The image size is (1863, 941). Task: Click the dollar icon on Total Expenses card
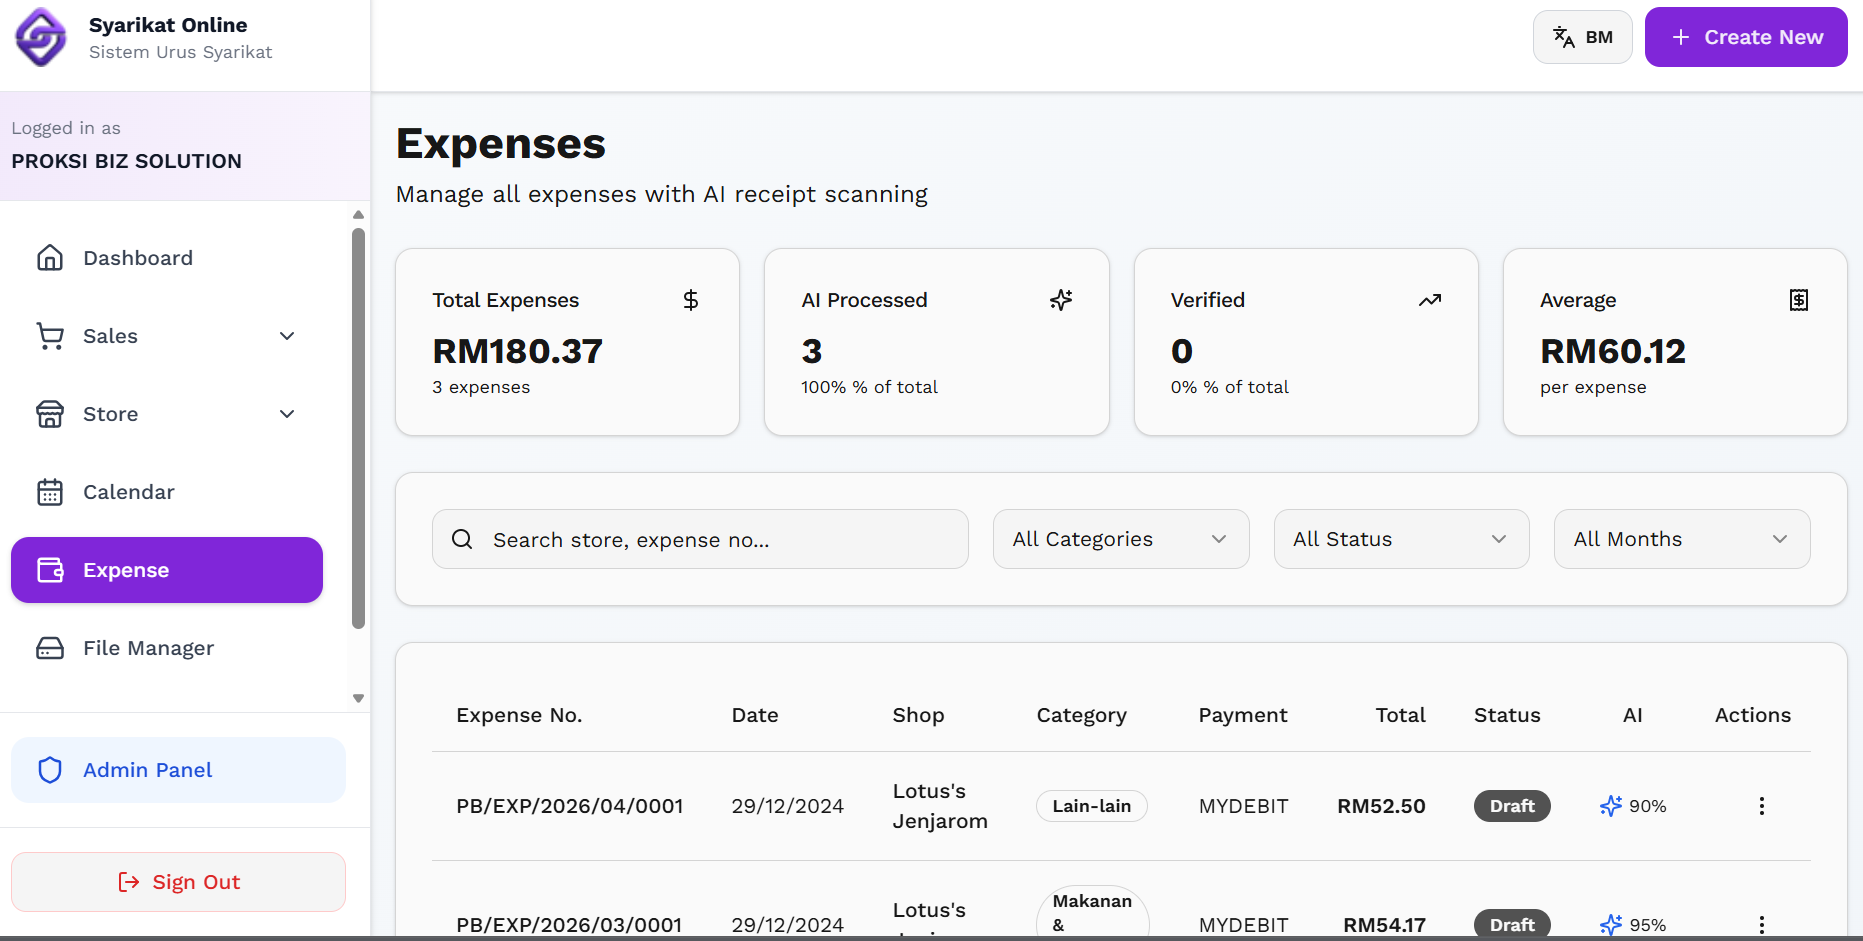[691, 300]
